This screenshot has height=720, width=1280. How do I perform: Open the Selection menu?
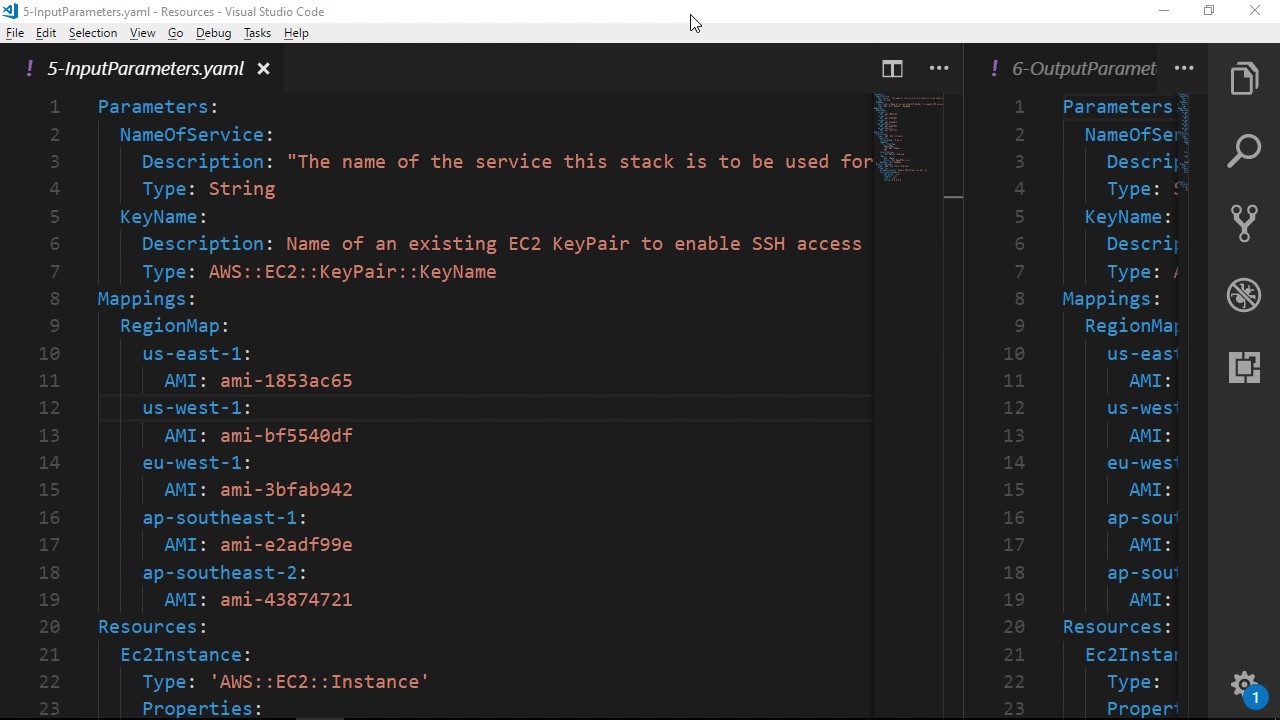[93, 33]
